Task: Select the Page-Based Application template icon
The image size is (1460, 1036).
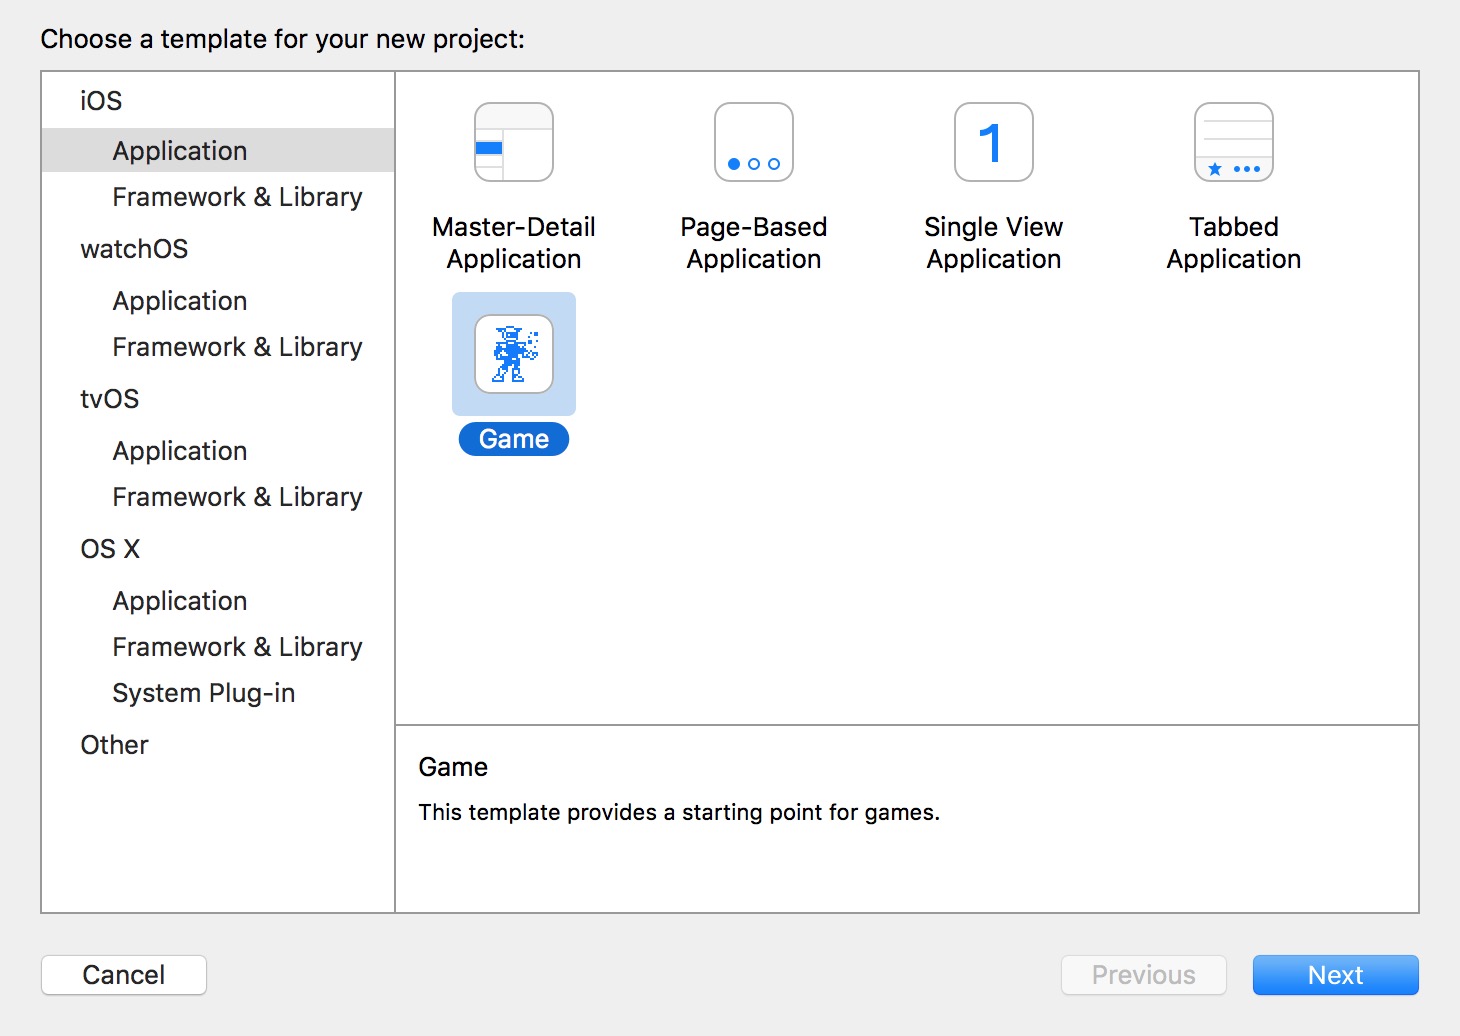Action: pyautogui.click(x=754, y=142)
